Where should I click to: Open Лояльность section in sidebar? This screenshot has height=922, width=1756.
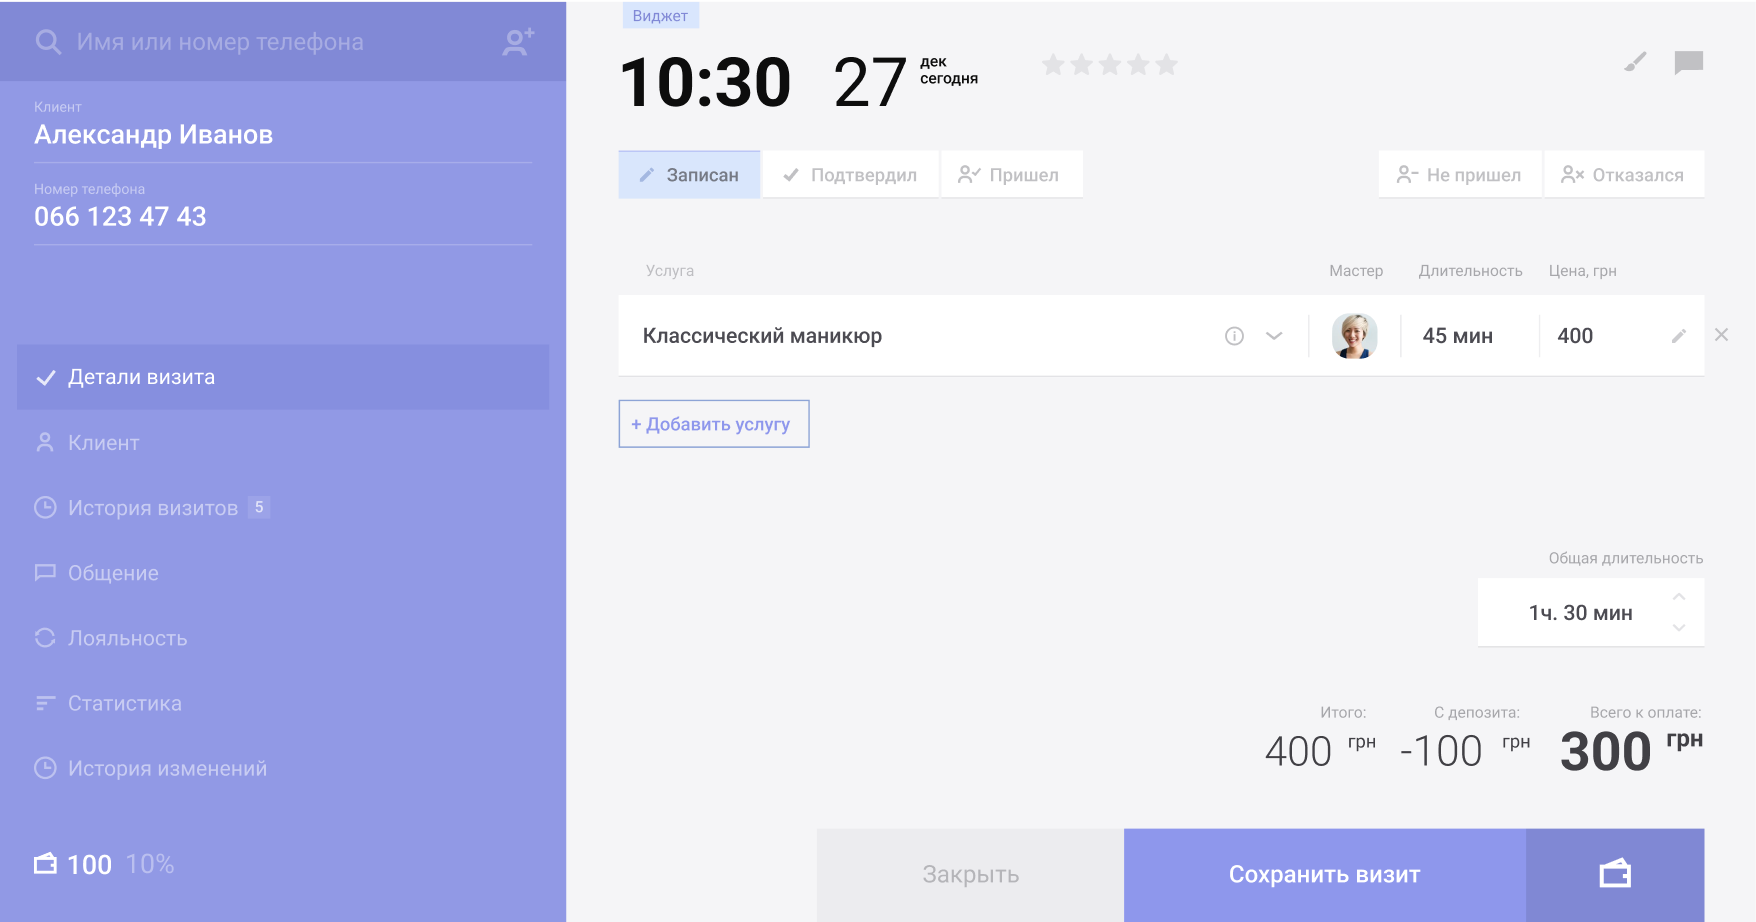click(127, 638)
